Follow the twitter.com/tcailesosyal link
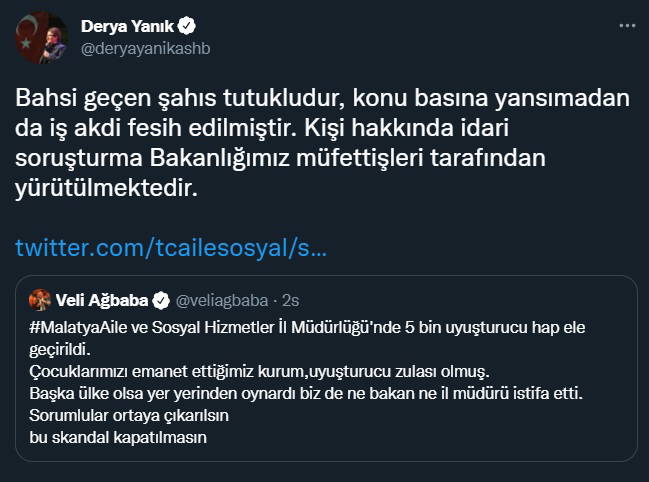Screen dimensions: 649x482 [172, 246]
